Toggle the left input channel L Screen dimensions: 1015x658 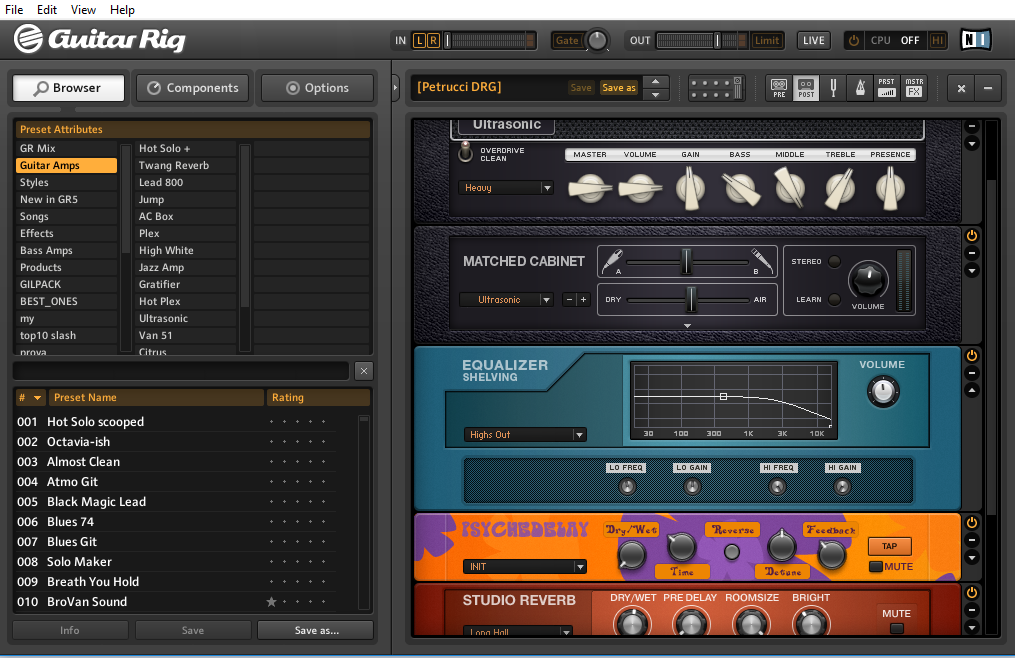[x=419, y=40]
